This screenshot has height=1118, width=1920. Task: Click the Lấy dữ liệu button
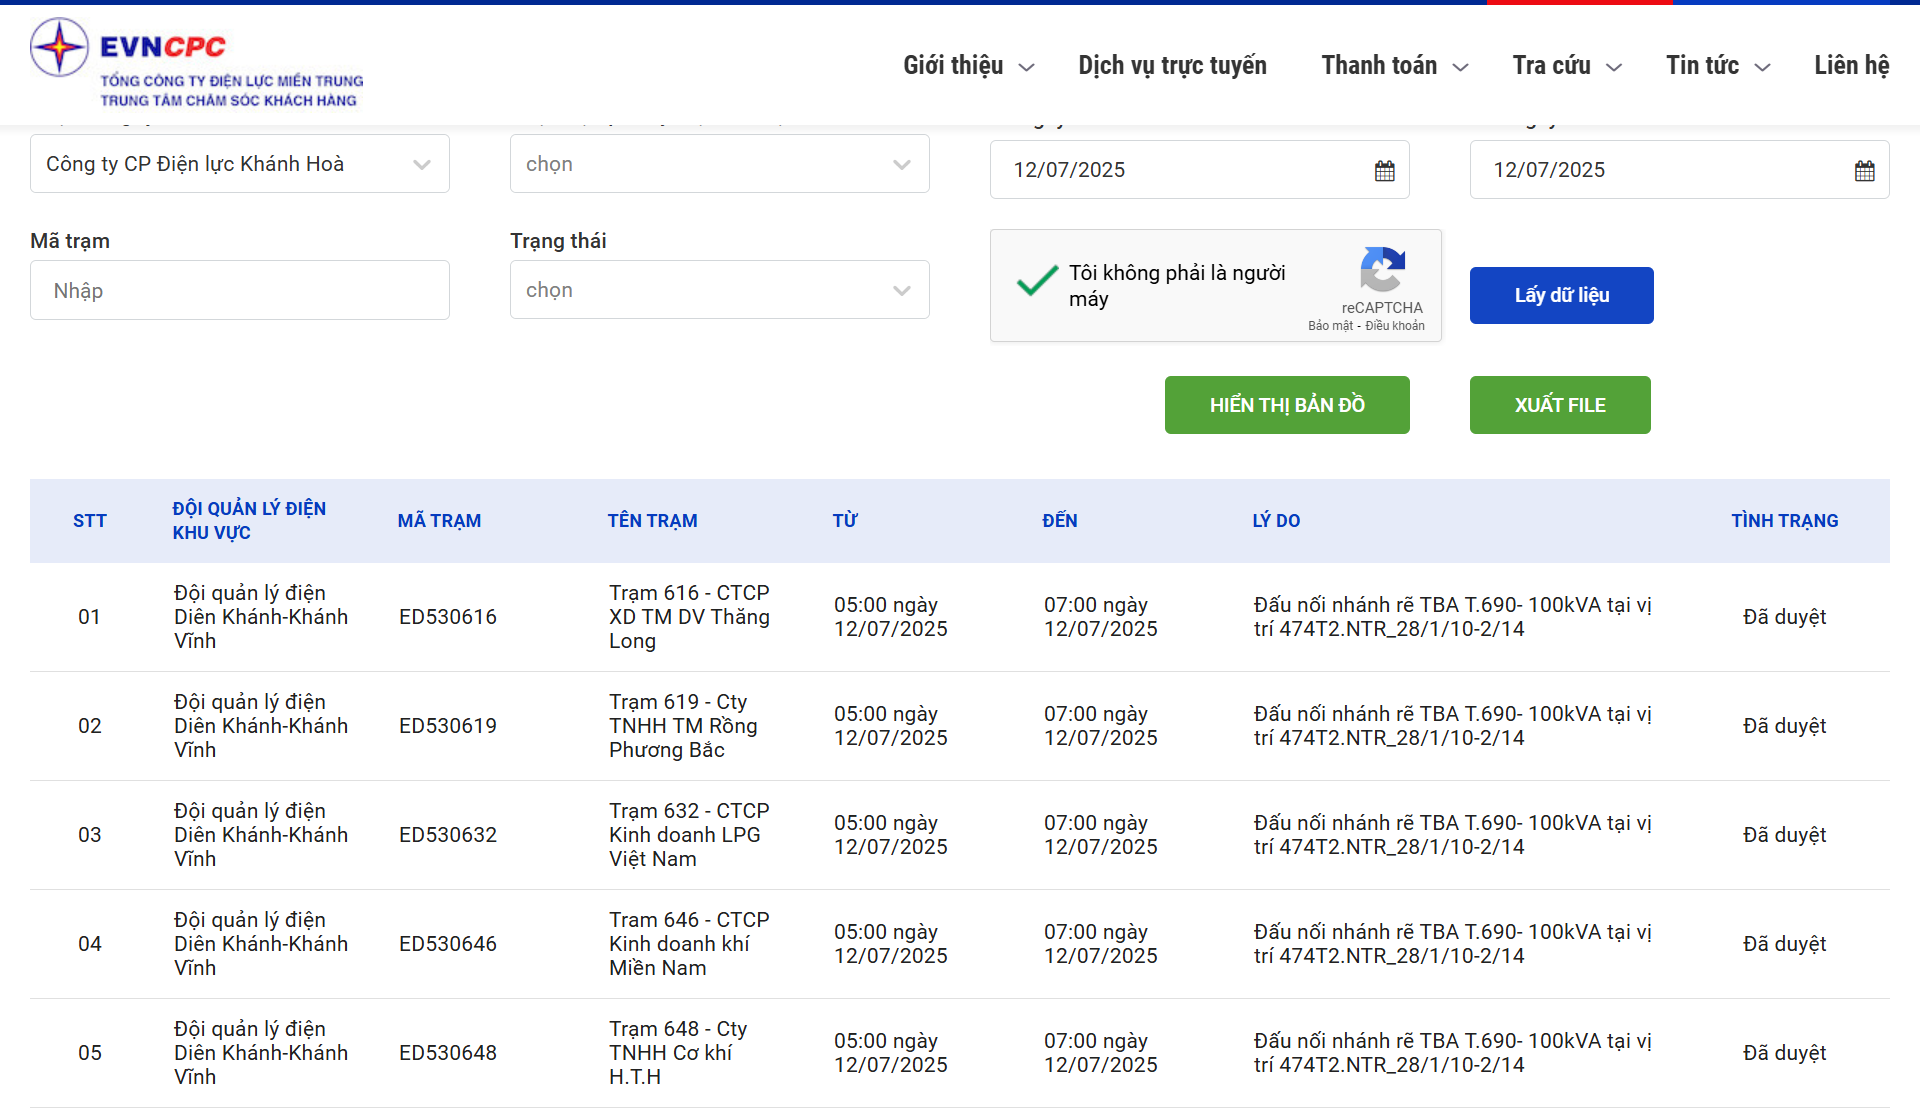point(1561,295)
